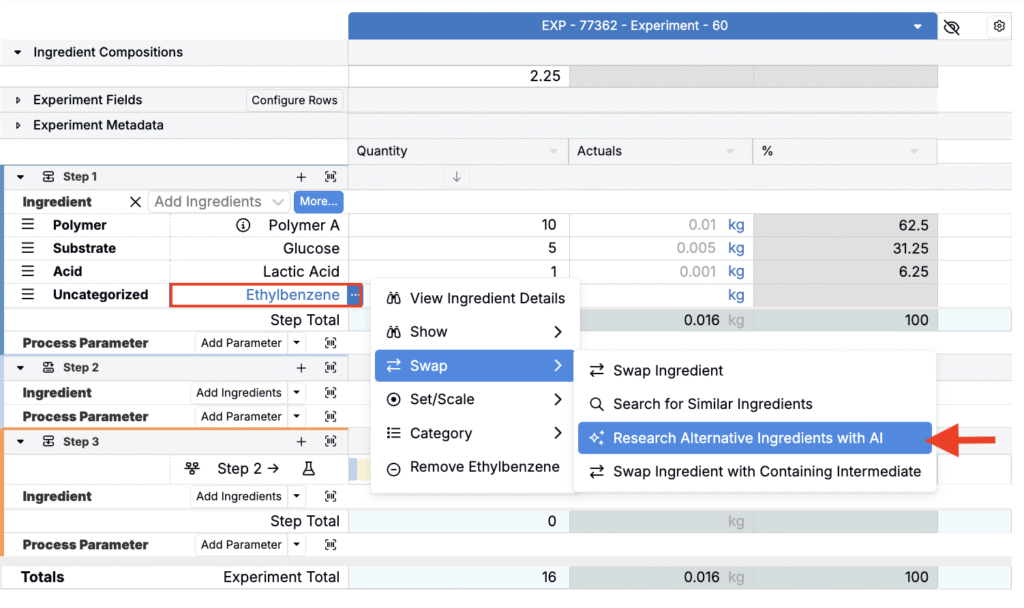Open the EXP - 77362 experiment dropdown
The height and width of the screenshot is (608, 1024).
(x=917, y=26)
